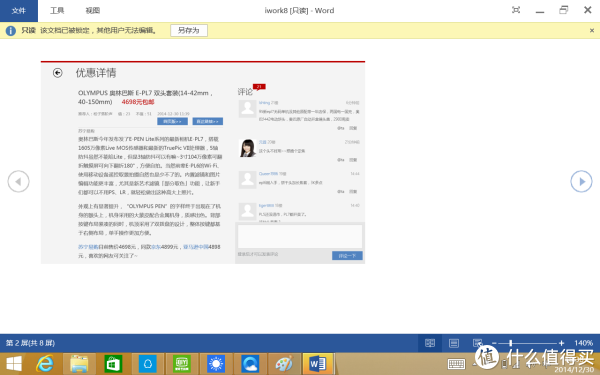
Task: Click the red 4698元包邮 price text
Action: (x=138, y=102)
